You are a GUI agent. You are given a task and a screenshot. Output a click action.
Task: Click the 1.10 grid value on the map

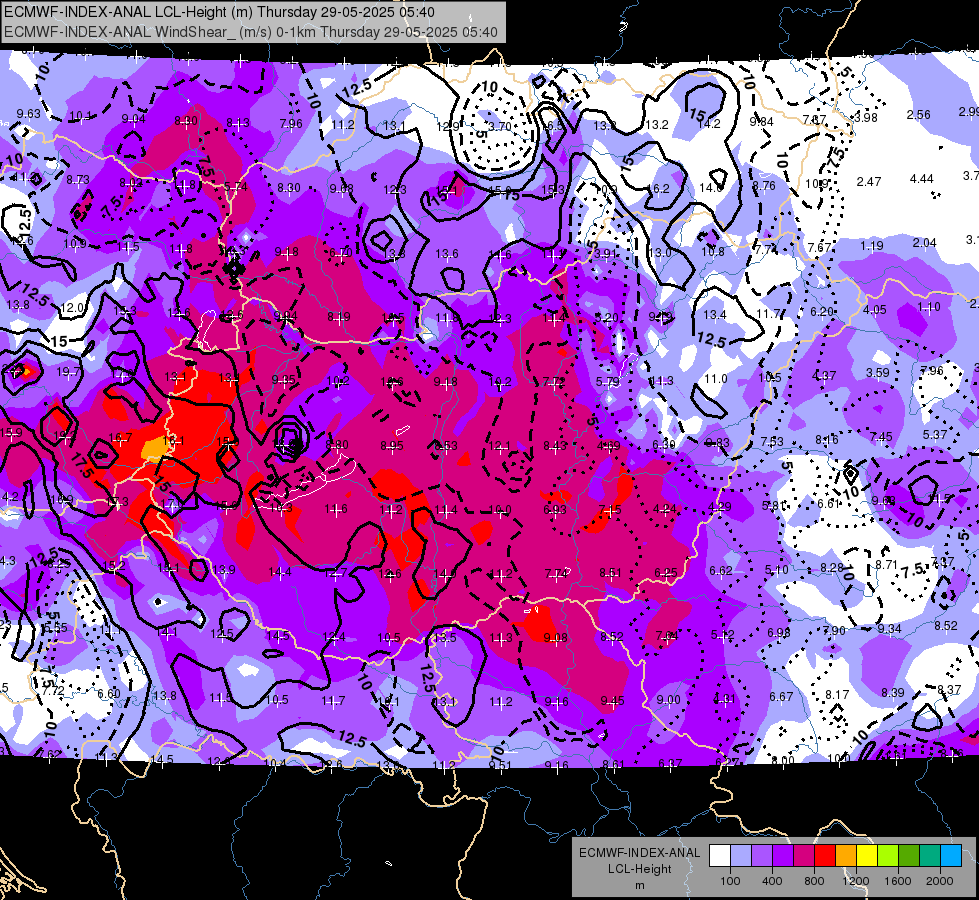(x=929, y=307)
